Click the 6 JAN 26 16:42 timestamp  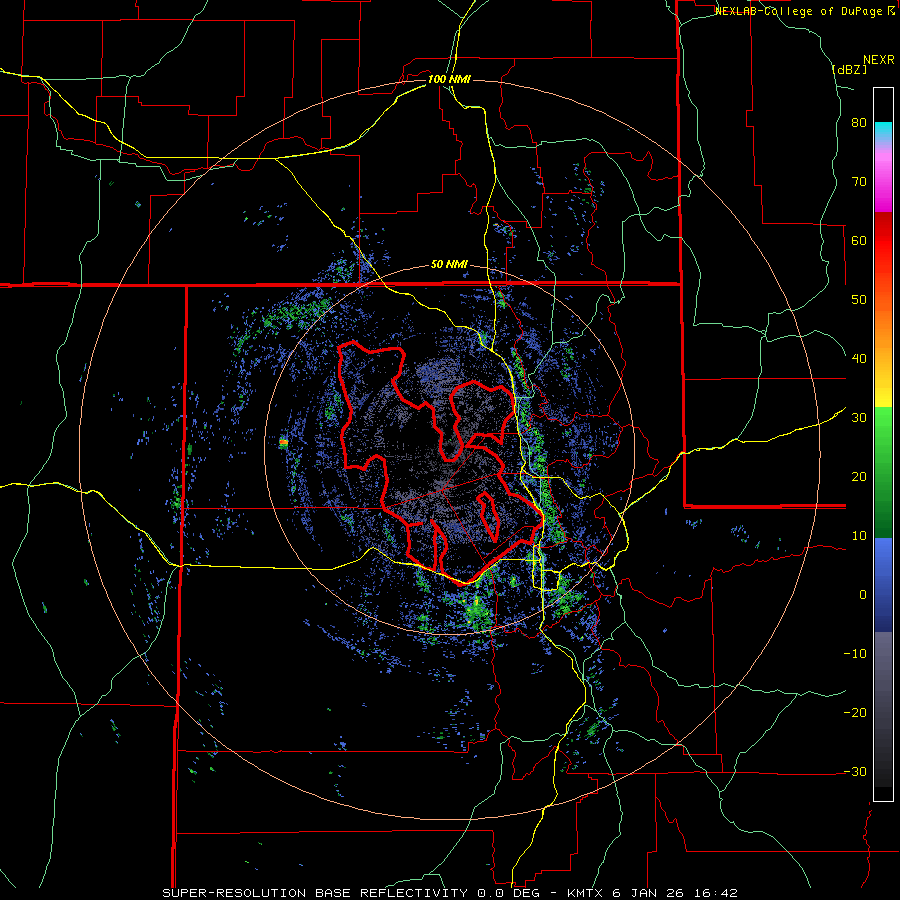click(x=674, y=893)
